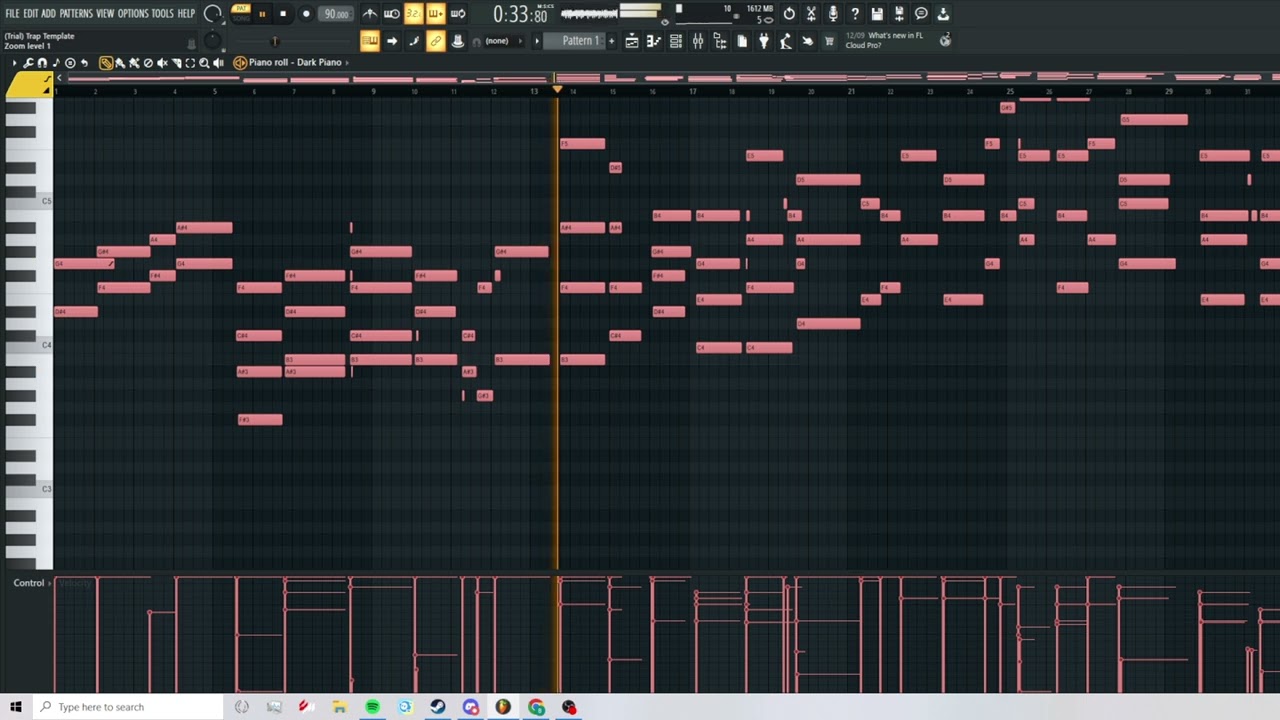Open the help question mark icon
This screenshot has width=1280, height=720.
855,14
